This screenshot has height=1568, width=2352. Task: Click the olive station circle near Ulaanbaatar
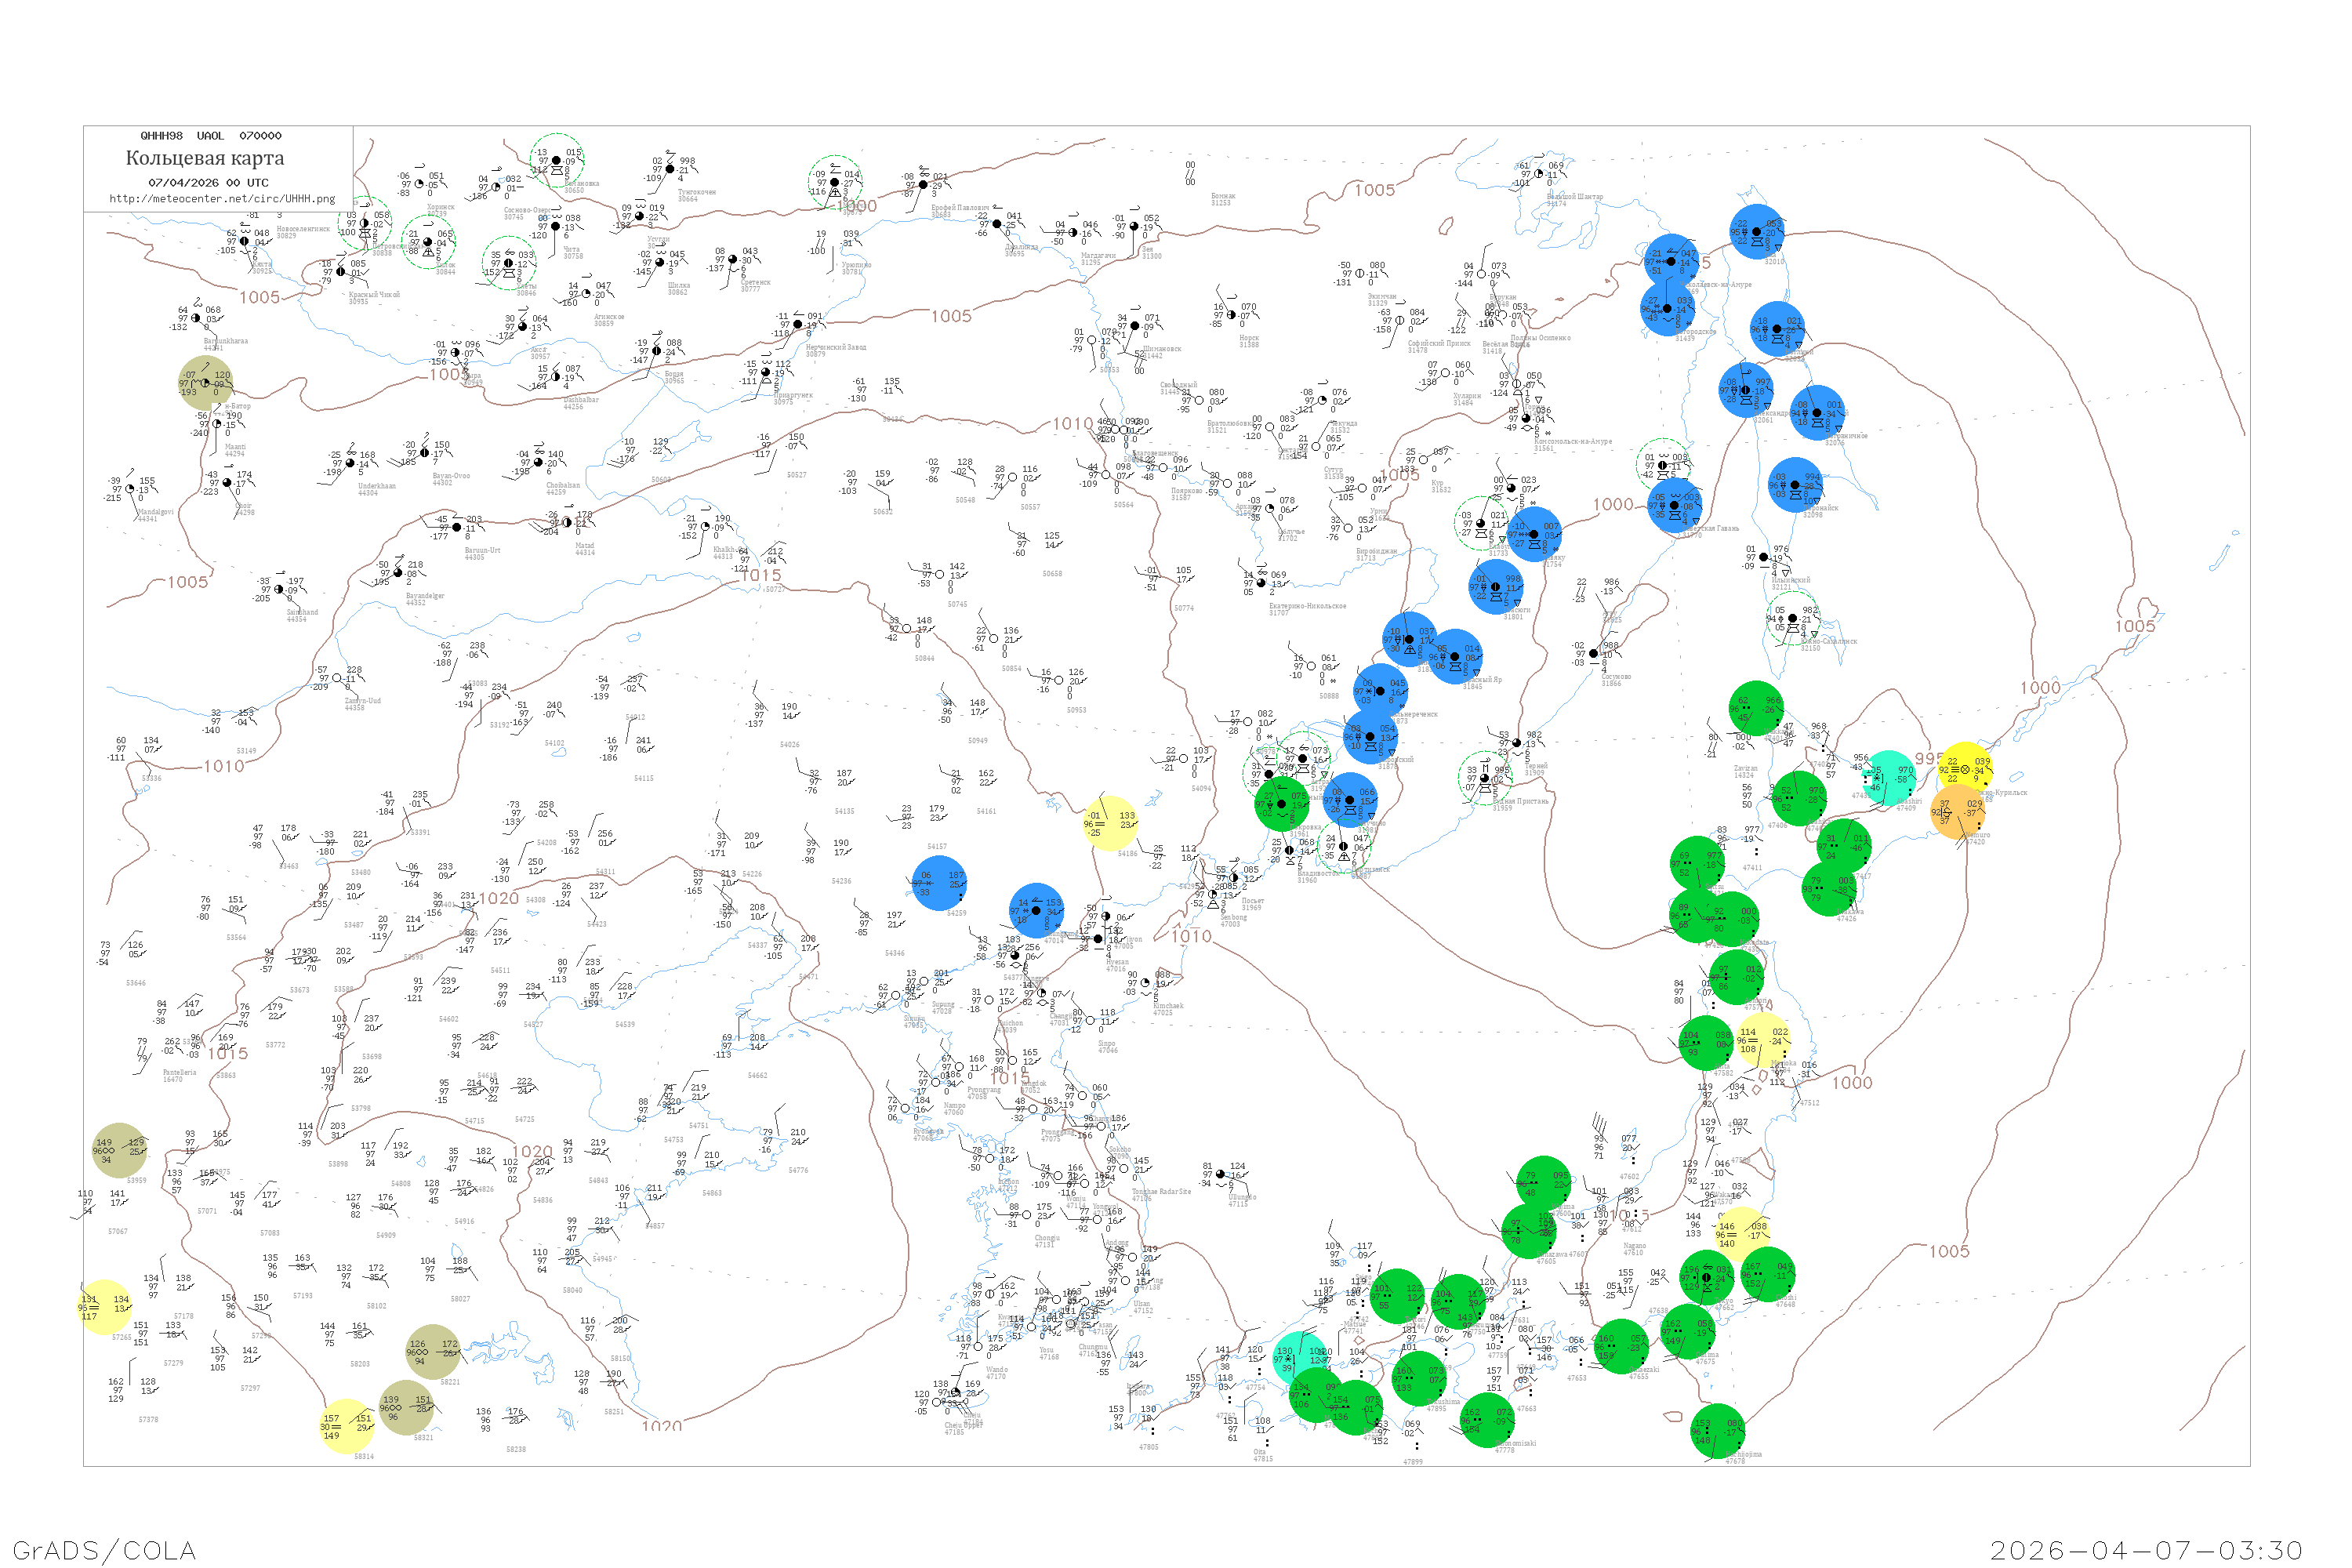[x=206, y=383]
